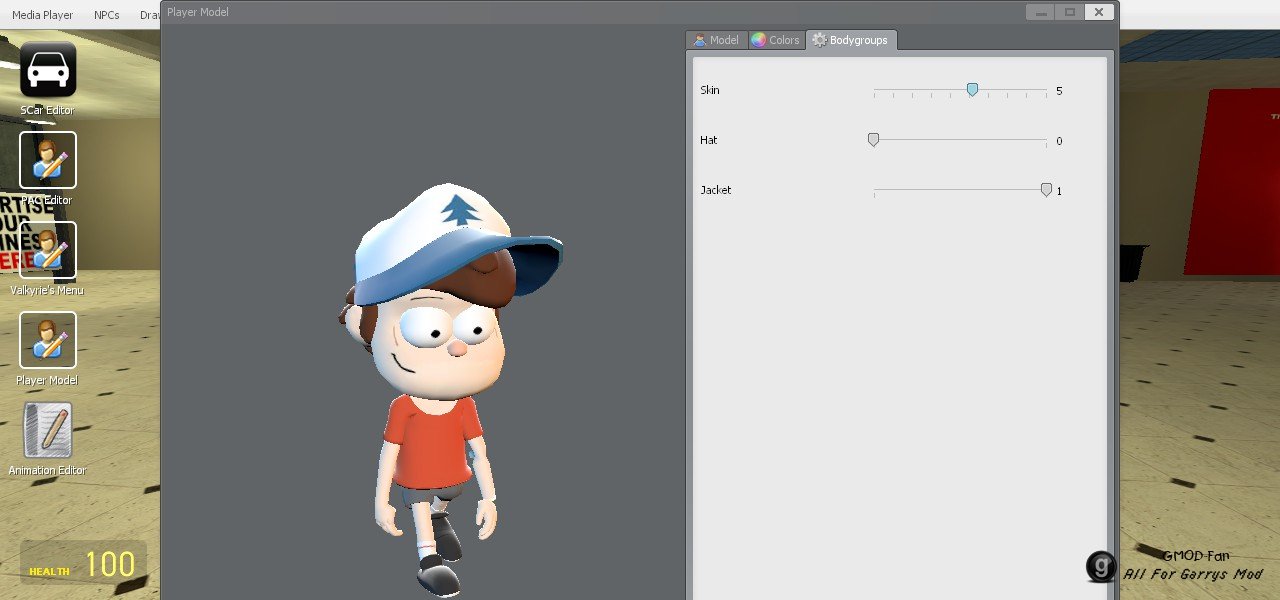This screenshot has height=600, width=1280.
Task: Click the Skin slider handle
Action: click(972, 90)
